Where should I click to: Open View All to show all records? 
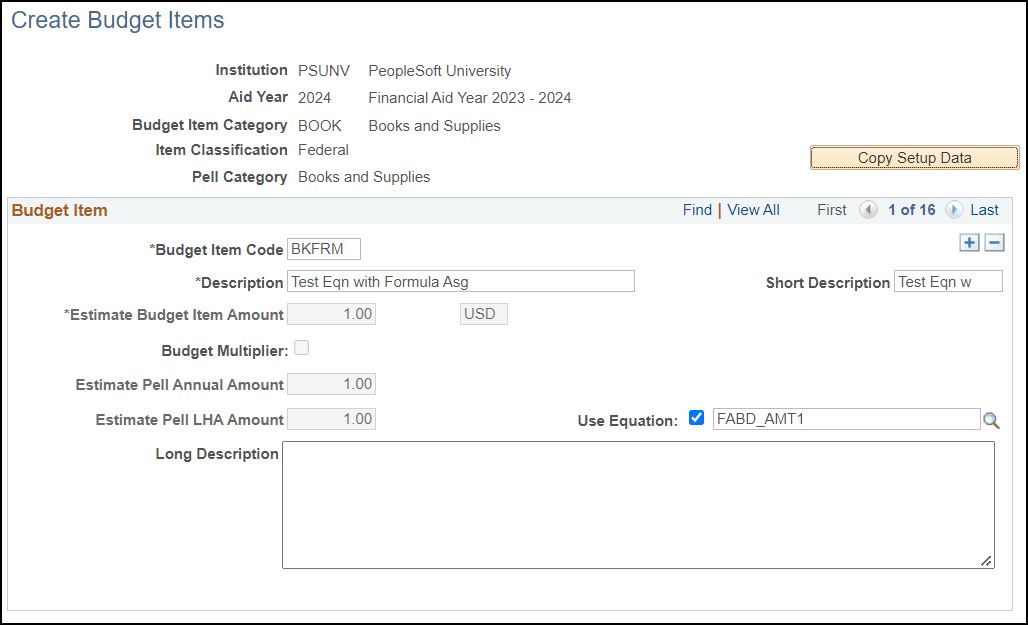[x=753, y=210]
